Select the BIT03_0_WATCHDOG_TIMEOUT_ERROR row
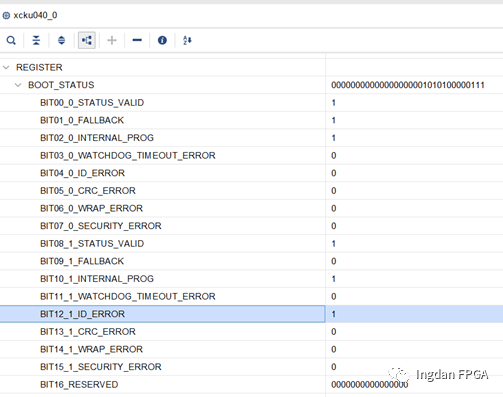 tap(251, 156)
